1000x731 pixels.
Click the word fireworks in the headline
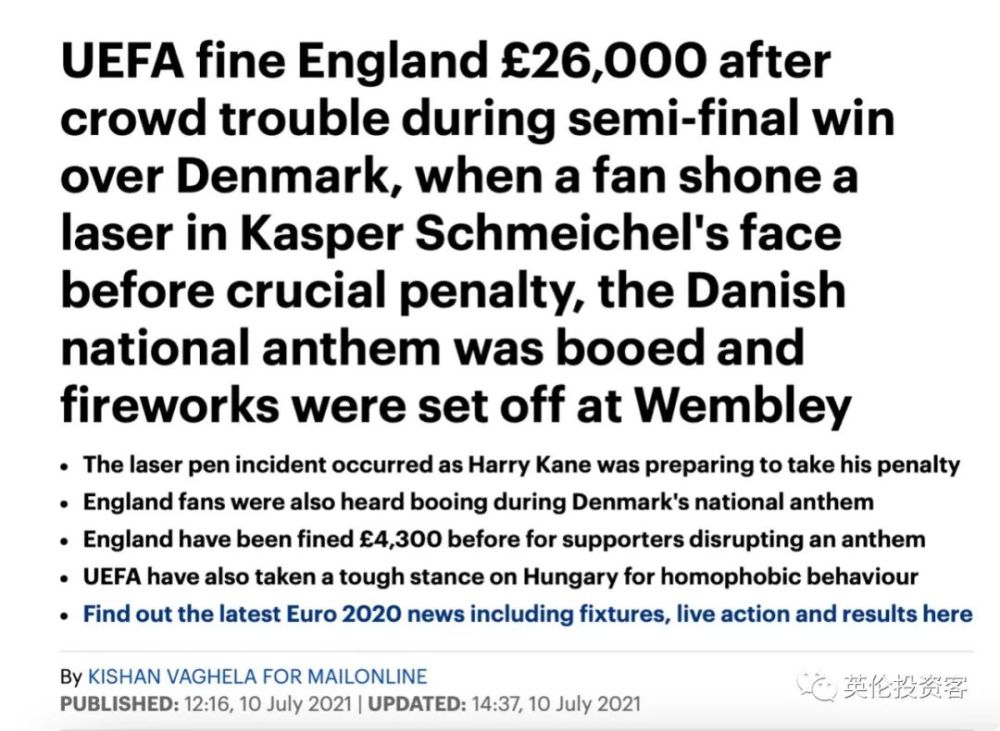pos(169,405)
